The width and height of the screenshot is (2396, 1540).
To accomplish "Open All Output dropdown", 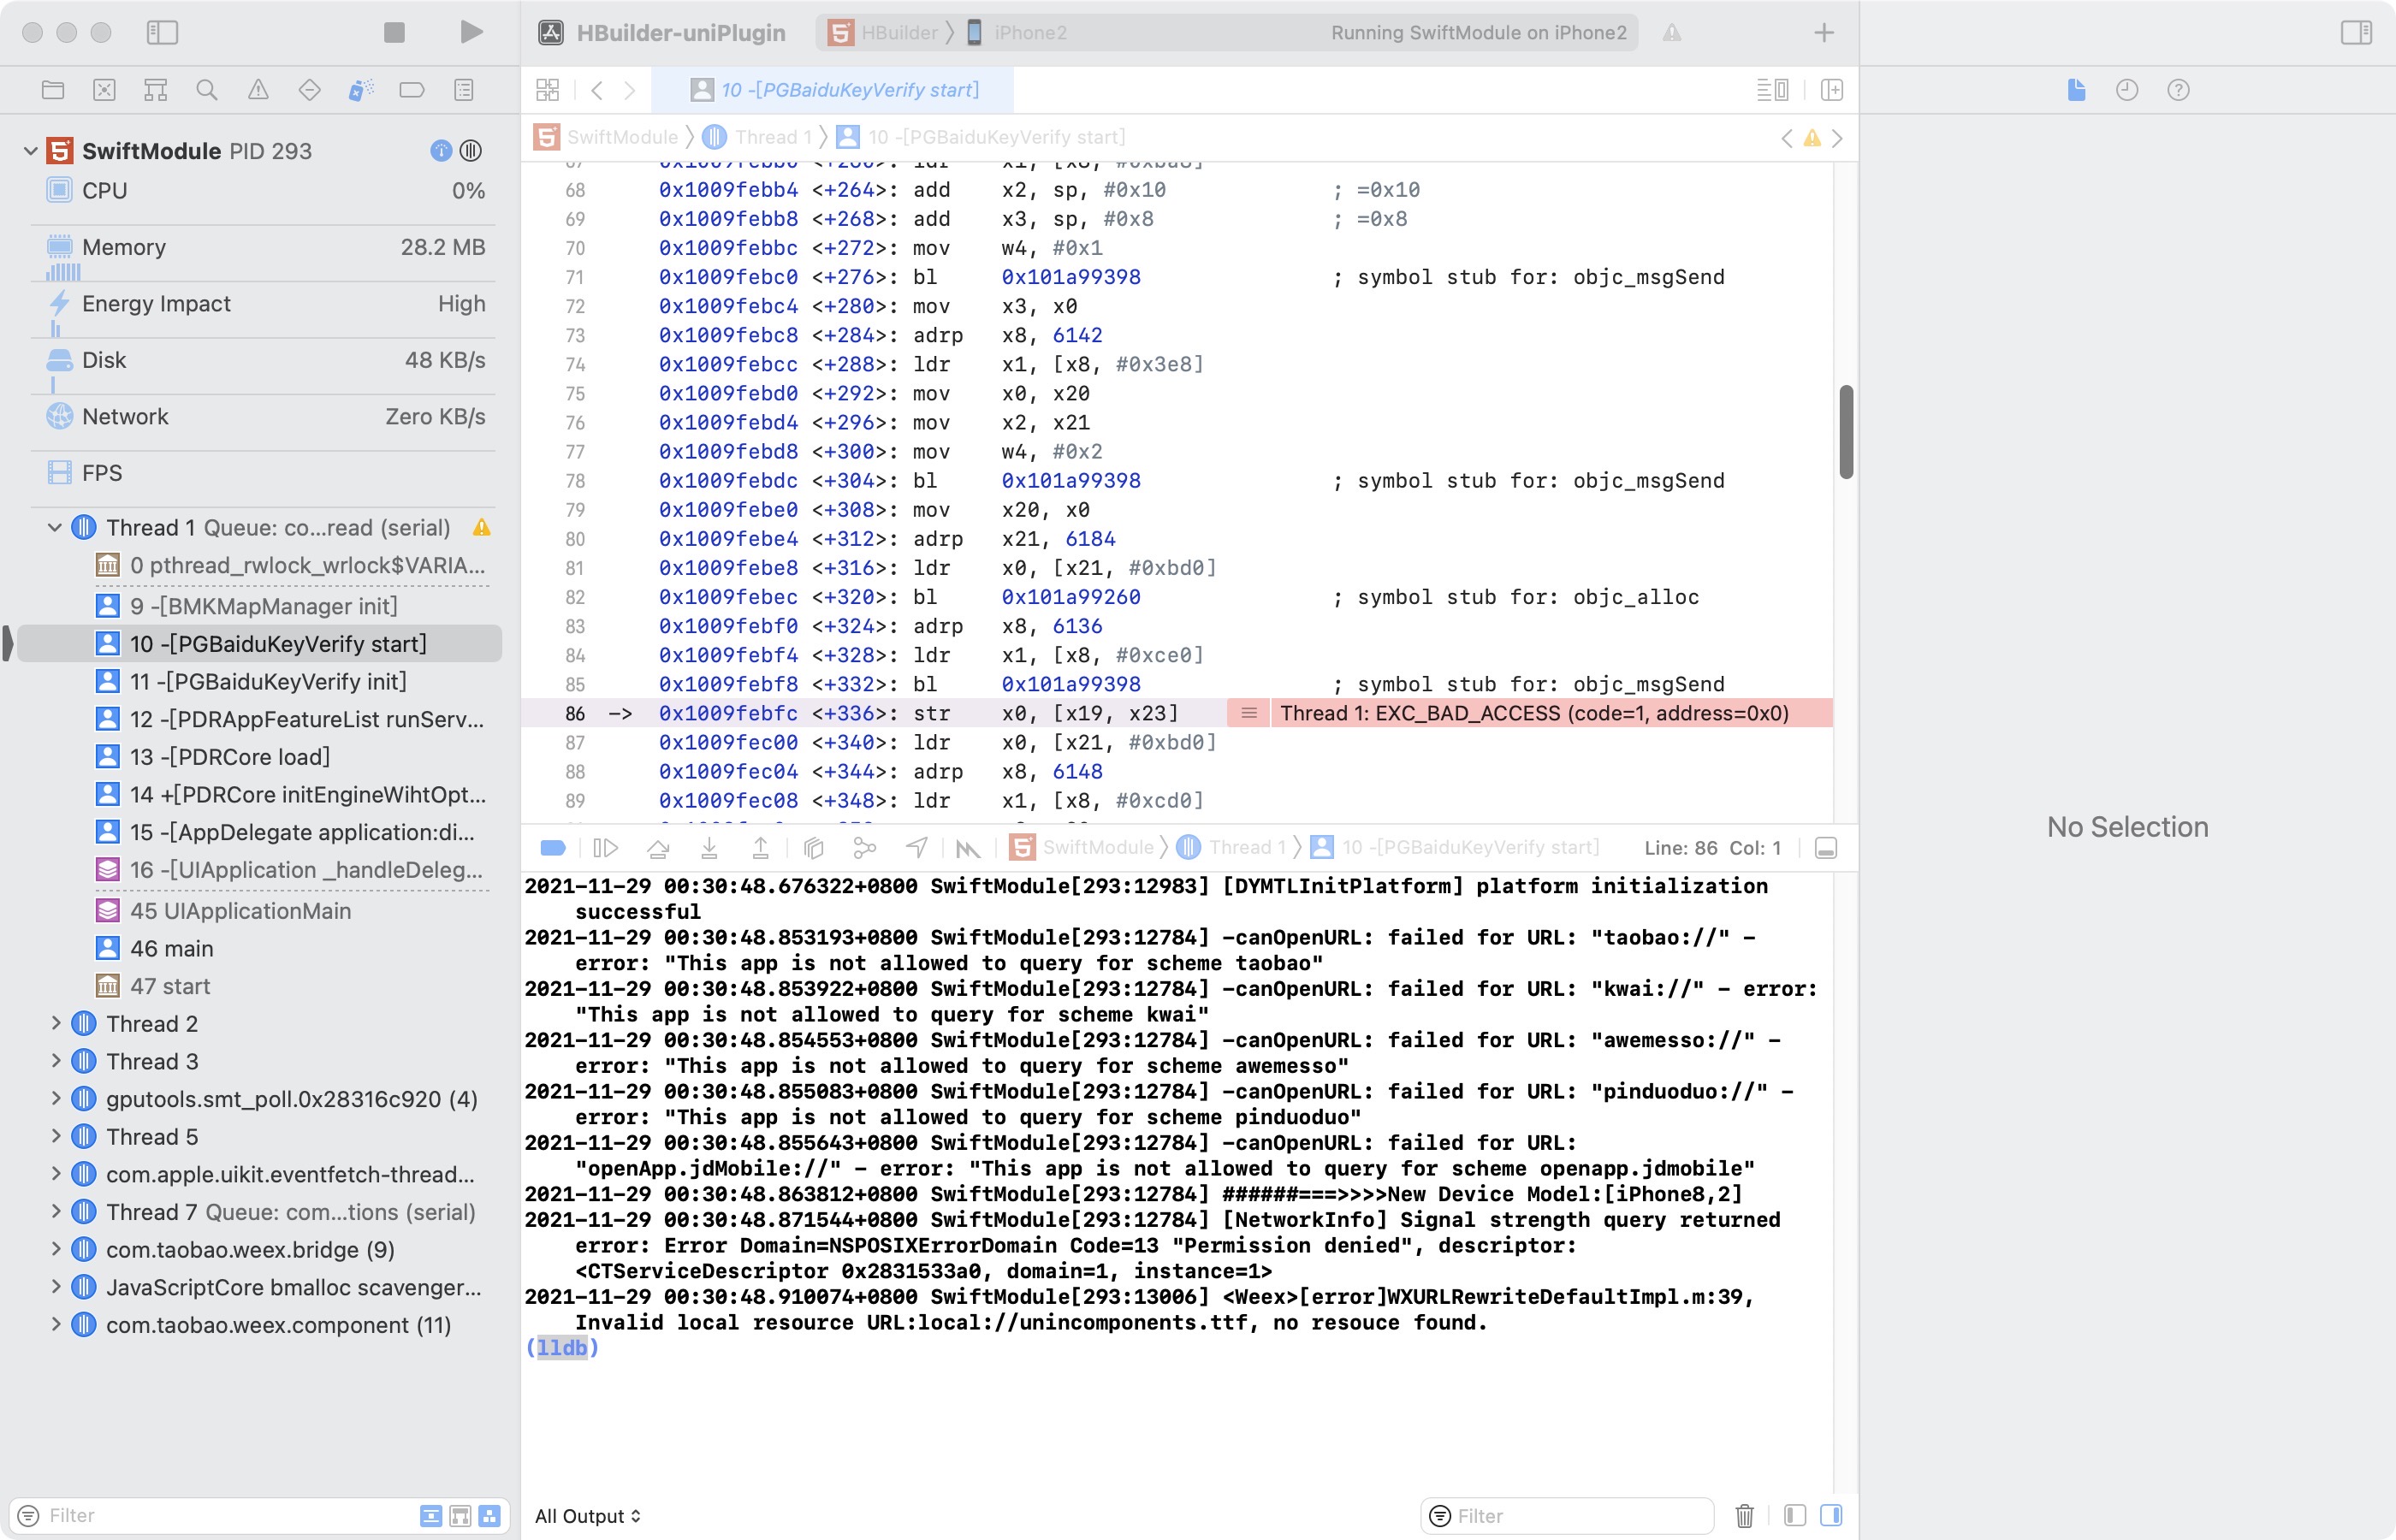I will click(x=588, y=1516).
